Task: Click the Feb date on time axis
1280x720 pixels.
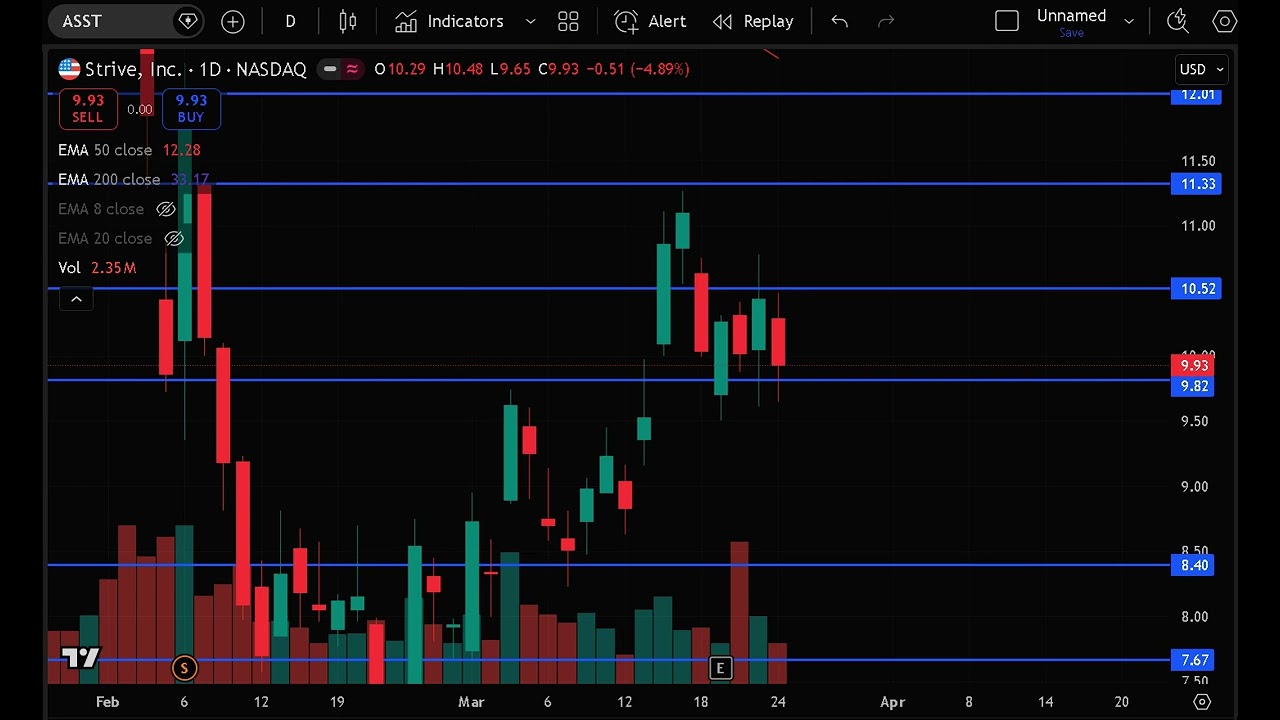Action: click(x=107, y=702)
